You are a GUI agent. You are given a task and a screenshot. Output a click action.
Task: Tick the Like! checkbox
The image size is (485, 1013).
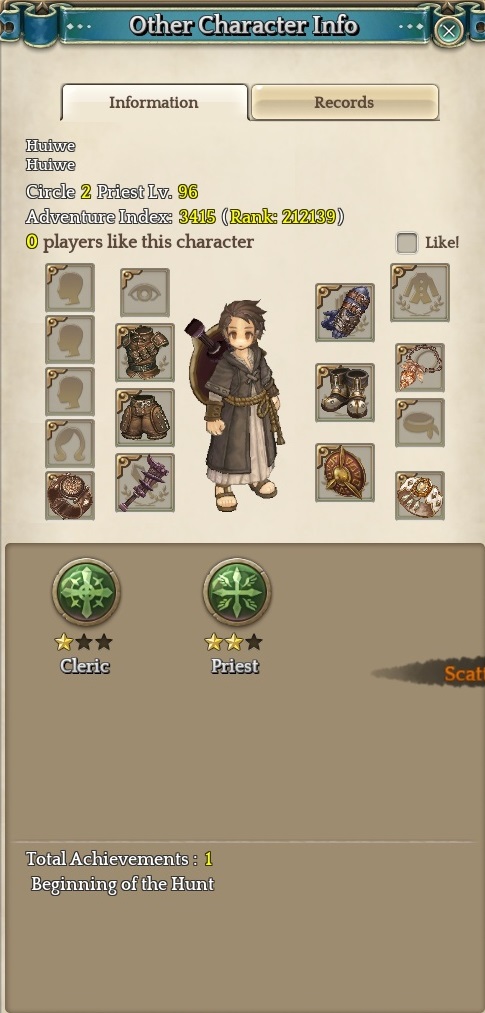pyautogui.click(x=407, y=243)
